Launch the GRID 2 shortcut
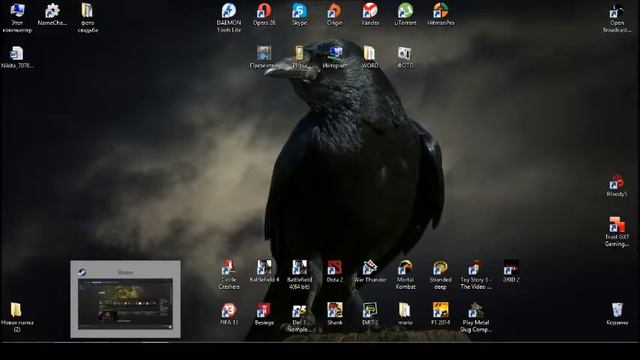640x360 pixels. 511,271
